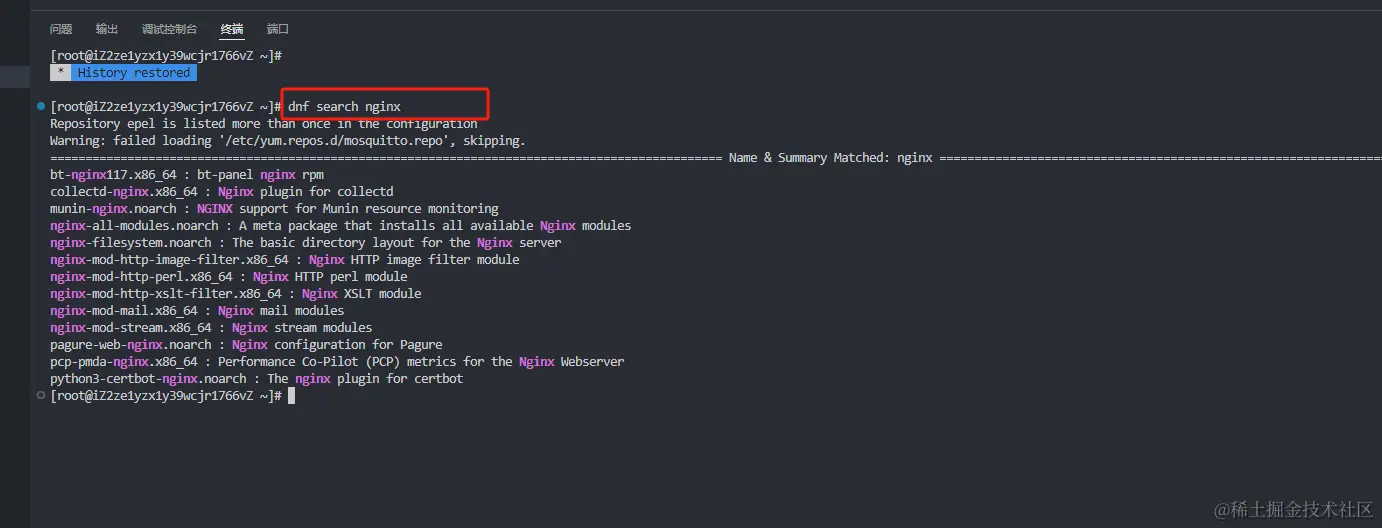Click 'Name & Summary Matched: nginx' header
Image resolution: width=1382 pixels, height=528 pixels.
point(831,158)
